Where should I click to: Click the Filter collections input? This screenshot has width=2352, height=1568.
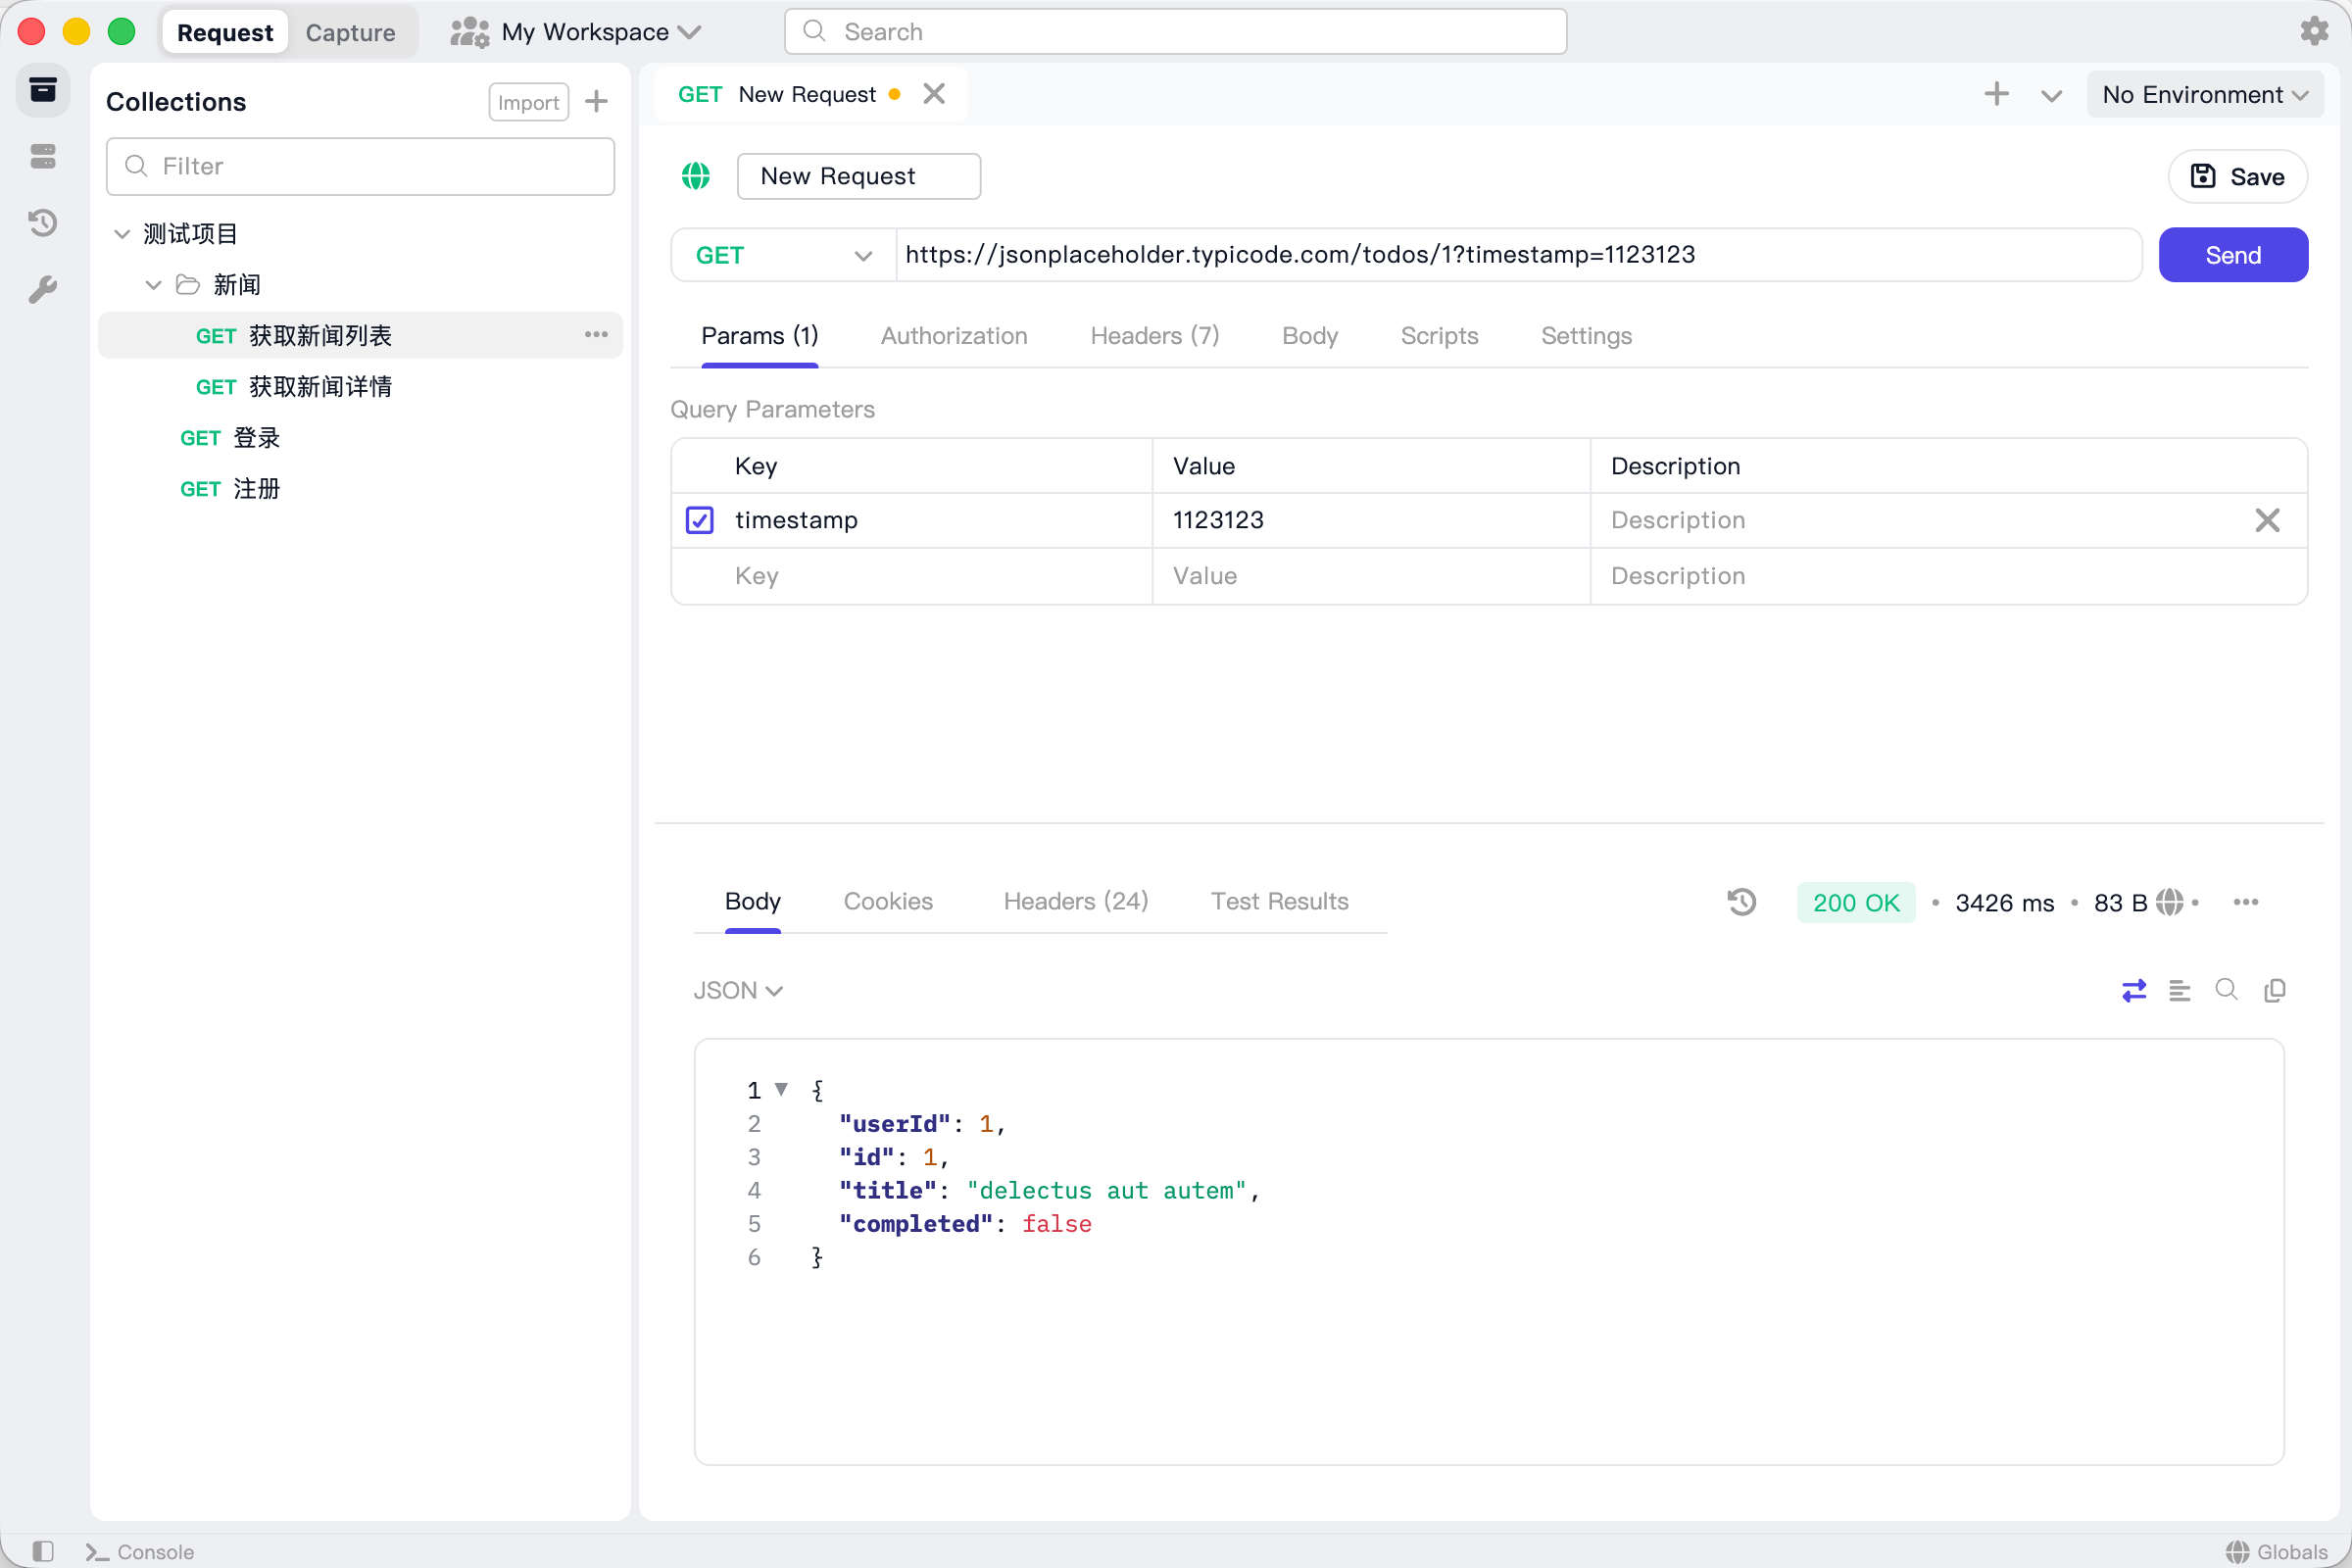coord(360,166)
